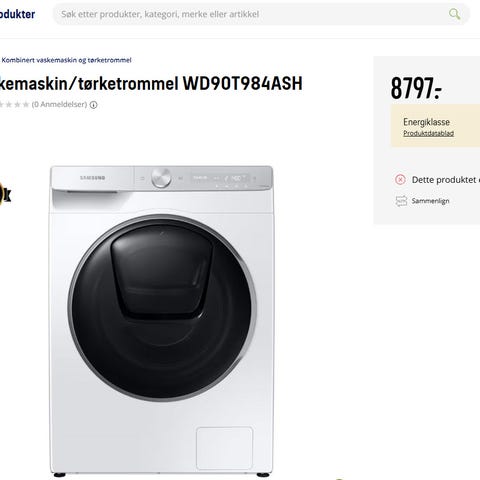Click the control dial on washer image

click(161, 178)
